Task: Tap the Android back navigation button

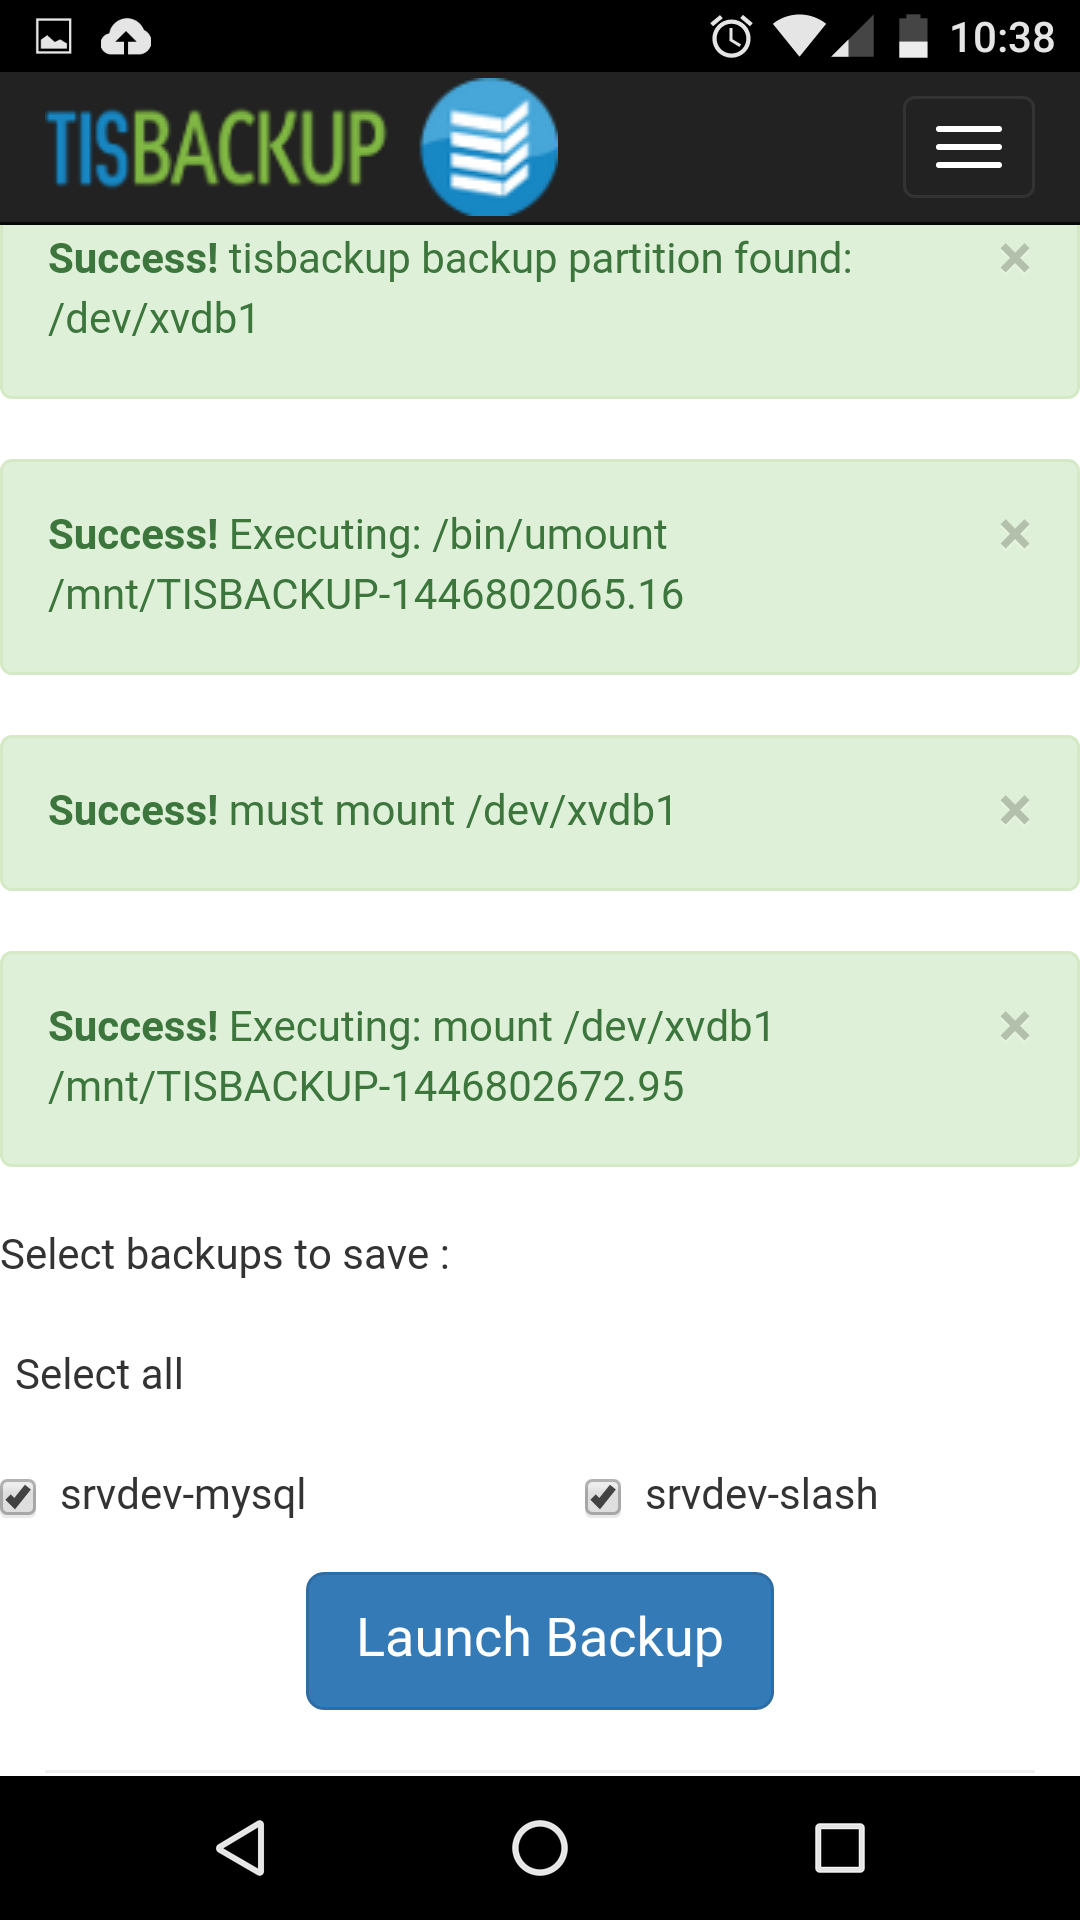Action: 241,1847
